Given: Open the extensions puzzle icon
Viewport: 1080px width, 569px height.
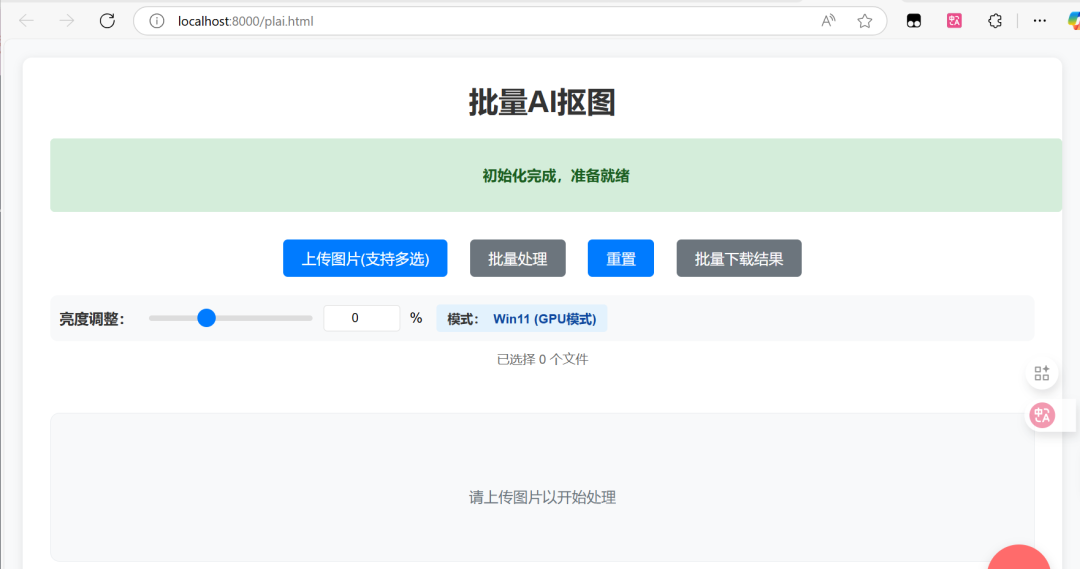Looking at the screenshot, I should click(995, 21).
